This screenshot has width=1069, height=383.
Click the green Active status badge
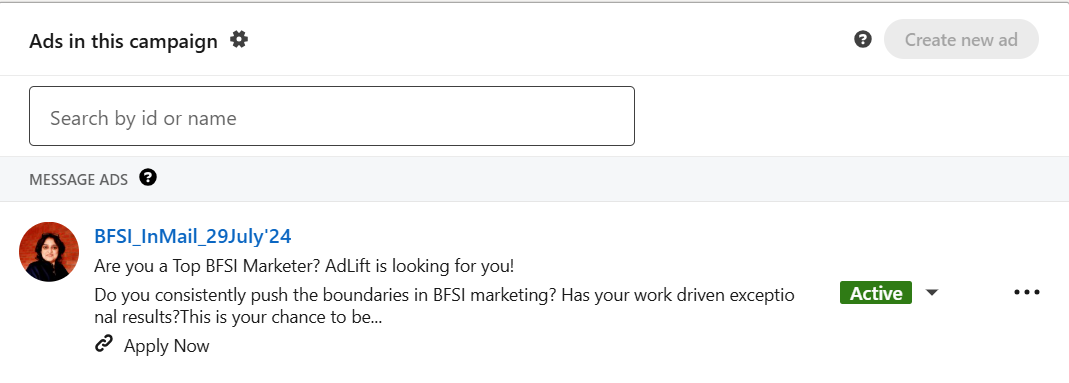(875, 292)
